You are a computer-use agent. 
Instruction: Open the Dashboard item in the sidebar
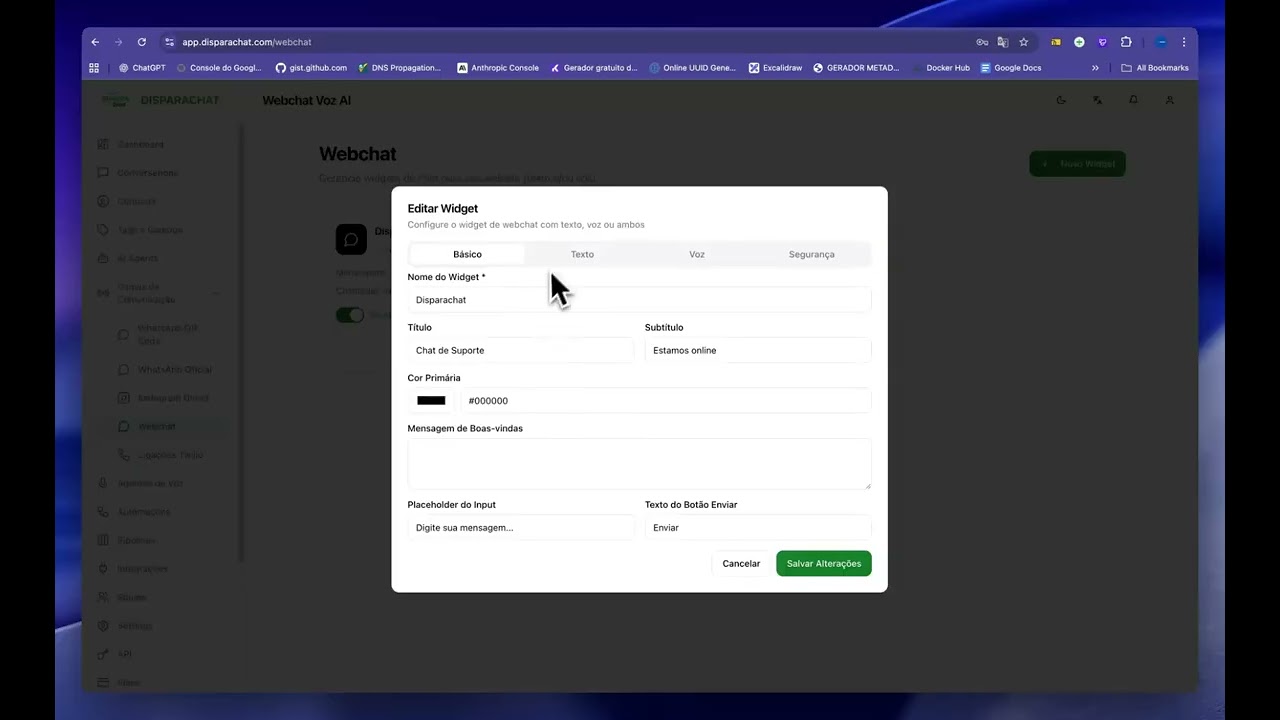[140, 144]
